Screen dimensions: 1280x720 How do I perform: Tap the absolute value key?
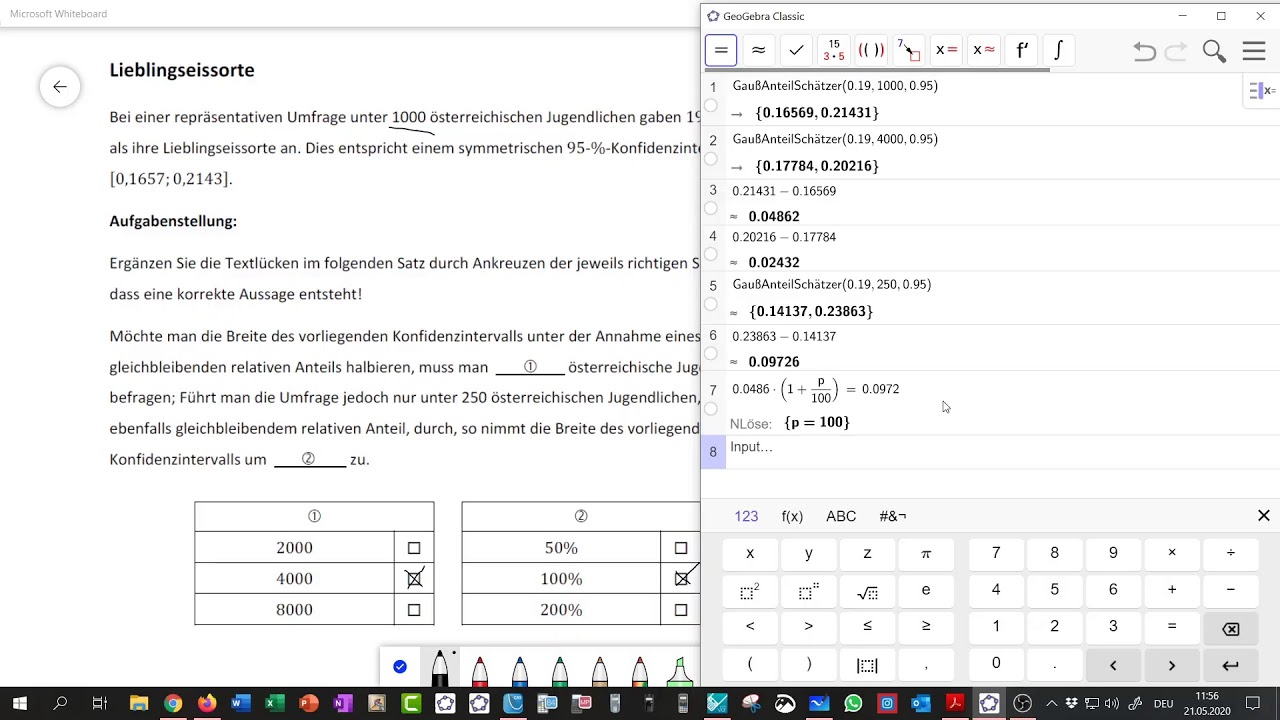click(x=867, y=665)
